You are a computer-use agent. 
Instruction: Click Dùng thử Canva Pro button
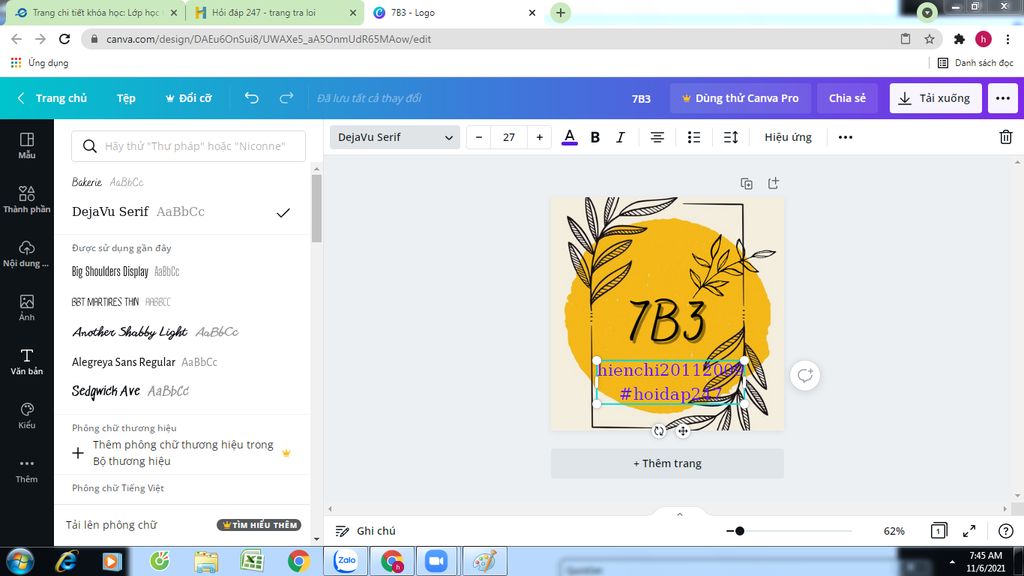tap(740, 98)
